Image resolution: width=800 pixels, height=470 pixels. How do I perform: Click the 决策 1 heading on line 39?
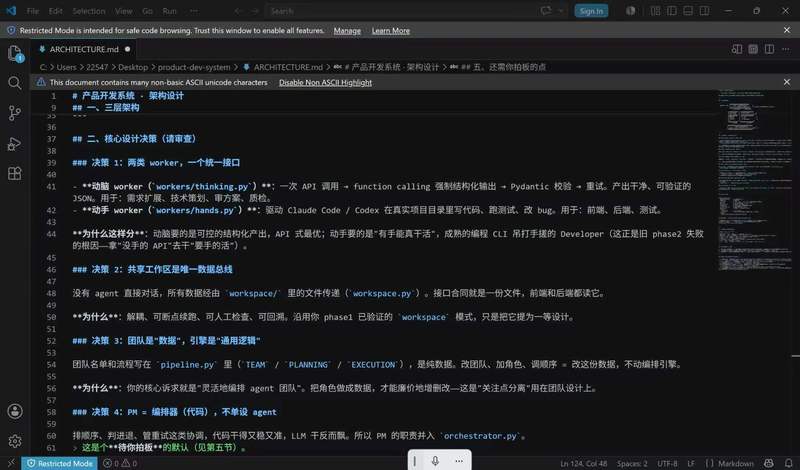(x=156, y=162)
